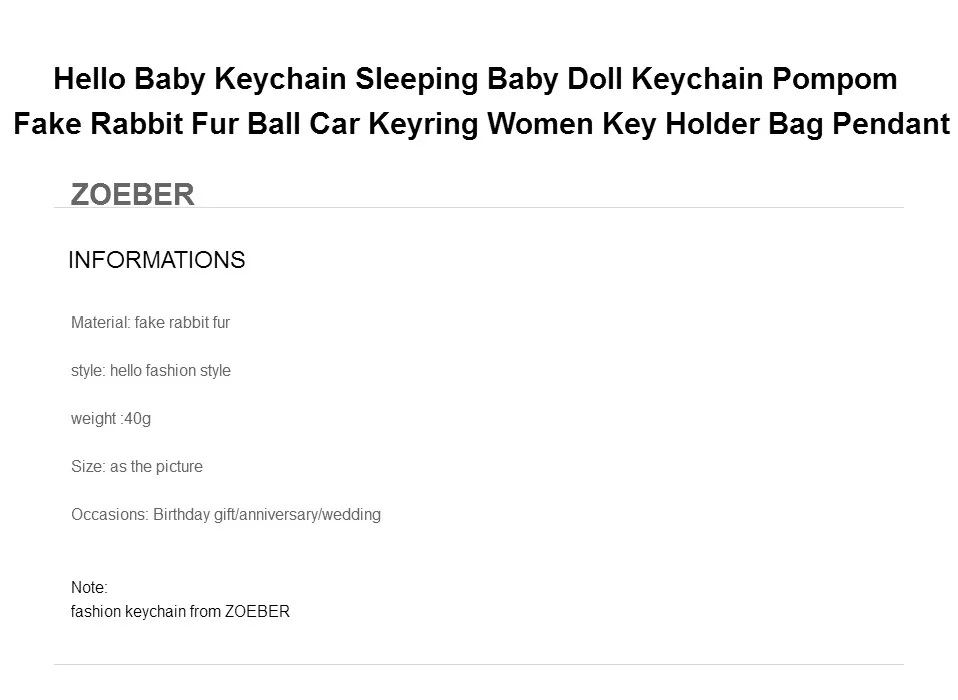
Task: Click anniversary/wedding in the occasions text
Action: click(310, 515)
